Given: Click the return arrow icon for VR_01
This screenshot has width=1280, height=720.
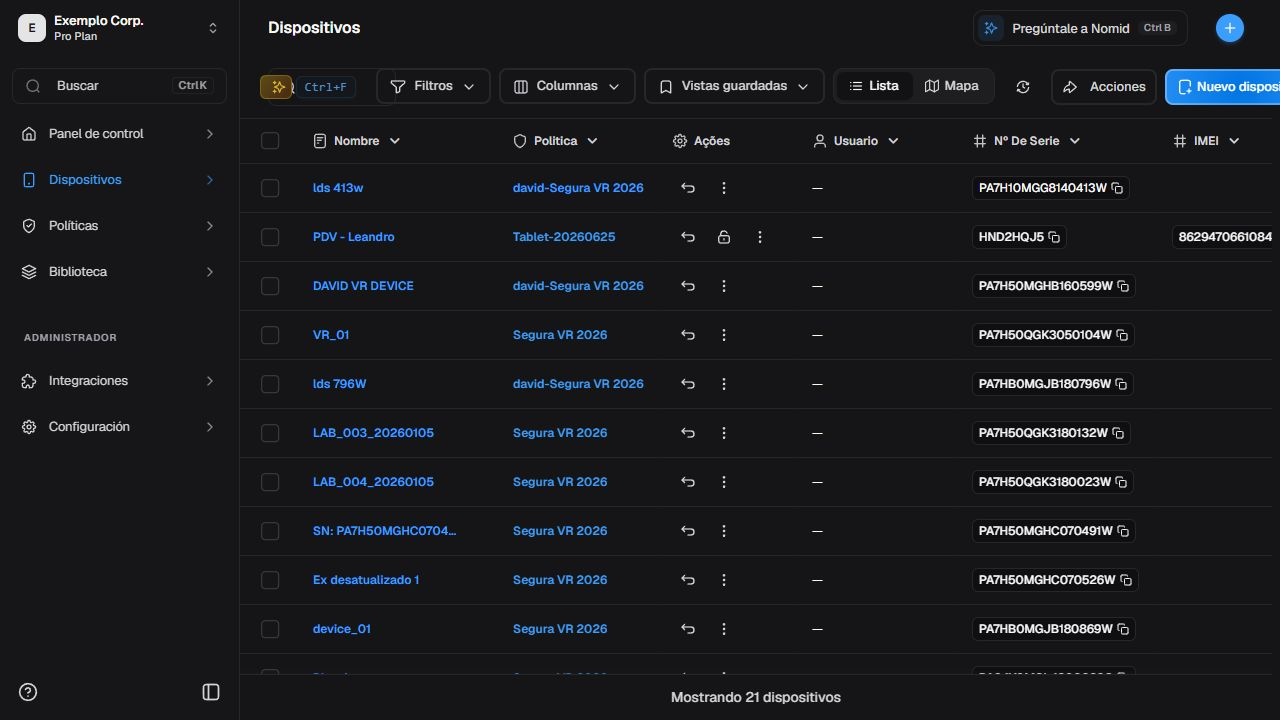Looking at the screenshot, I should (688, 335).
